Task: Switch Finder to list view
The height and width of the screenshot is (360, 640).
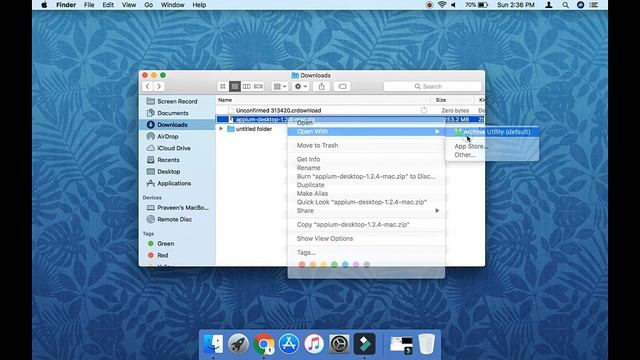Action: point(235,87)
